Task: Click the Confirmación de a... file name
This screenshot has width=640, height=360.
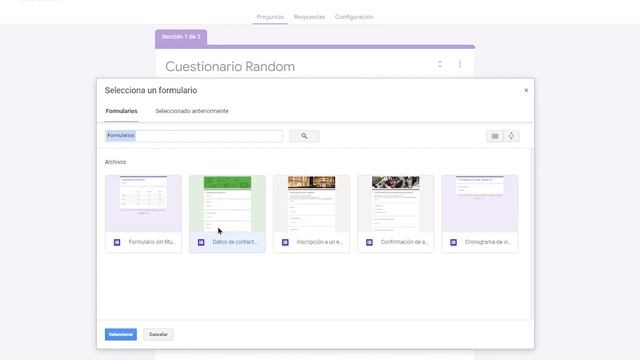Action: tap(404, 242)
